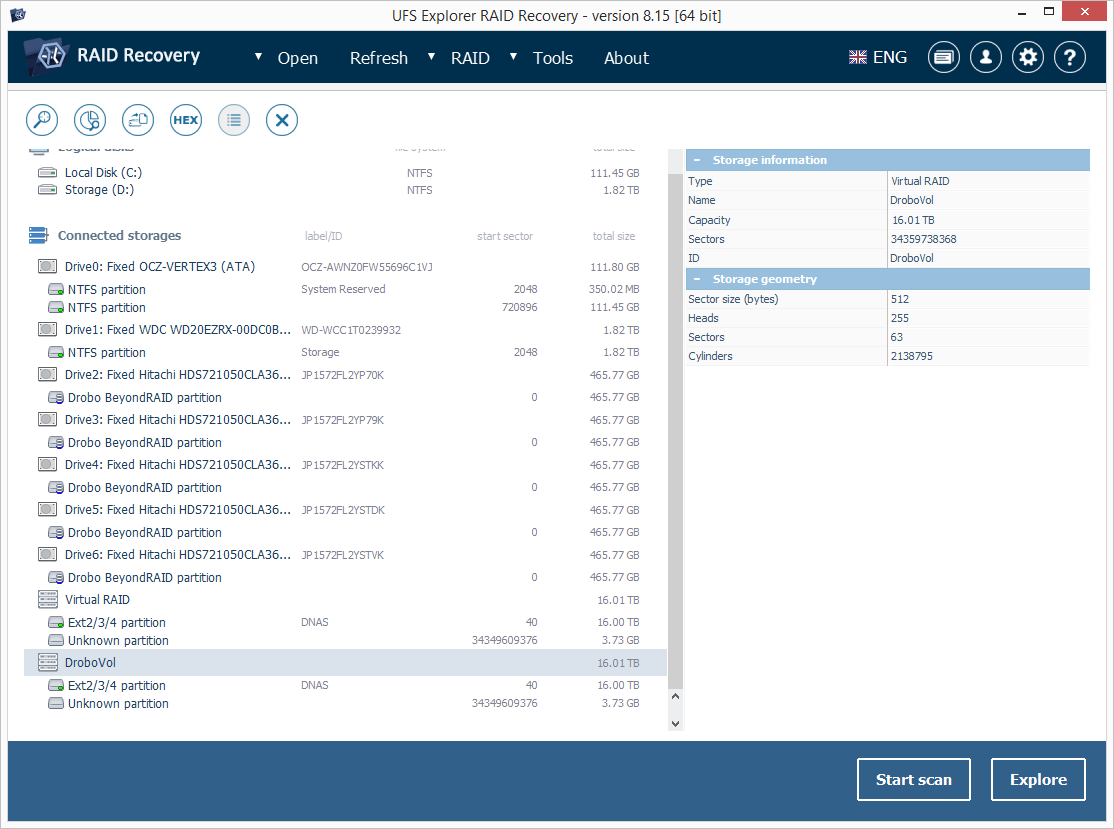Click Unknown partition icon under DroboVol
This screenshot has width=1114, height=829.
56,703
